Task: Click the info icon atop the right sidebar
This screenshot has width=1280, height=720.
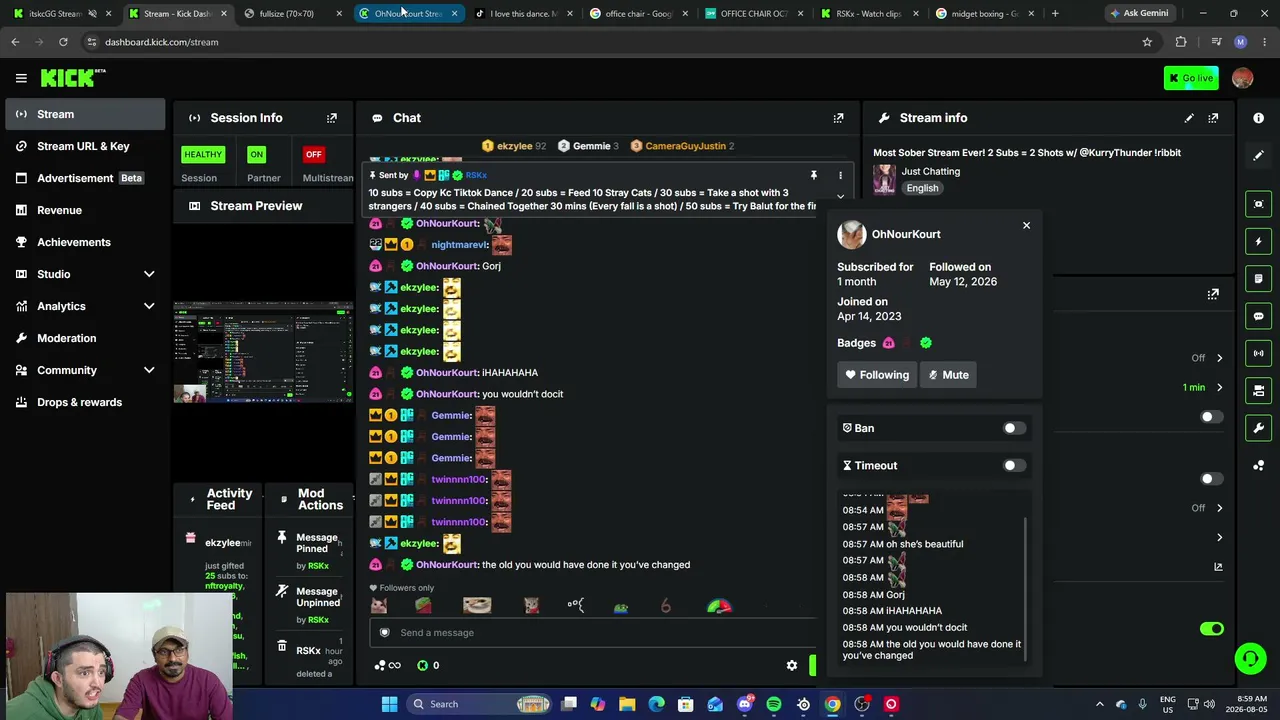Action: click(1258, 118)
